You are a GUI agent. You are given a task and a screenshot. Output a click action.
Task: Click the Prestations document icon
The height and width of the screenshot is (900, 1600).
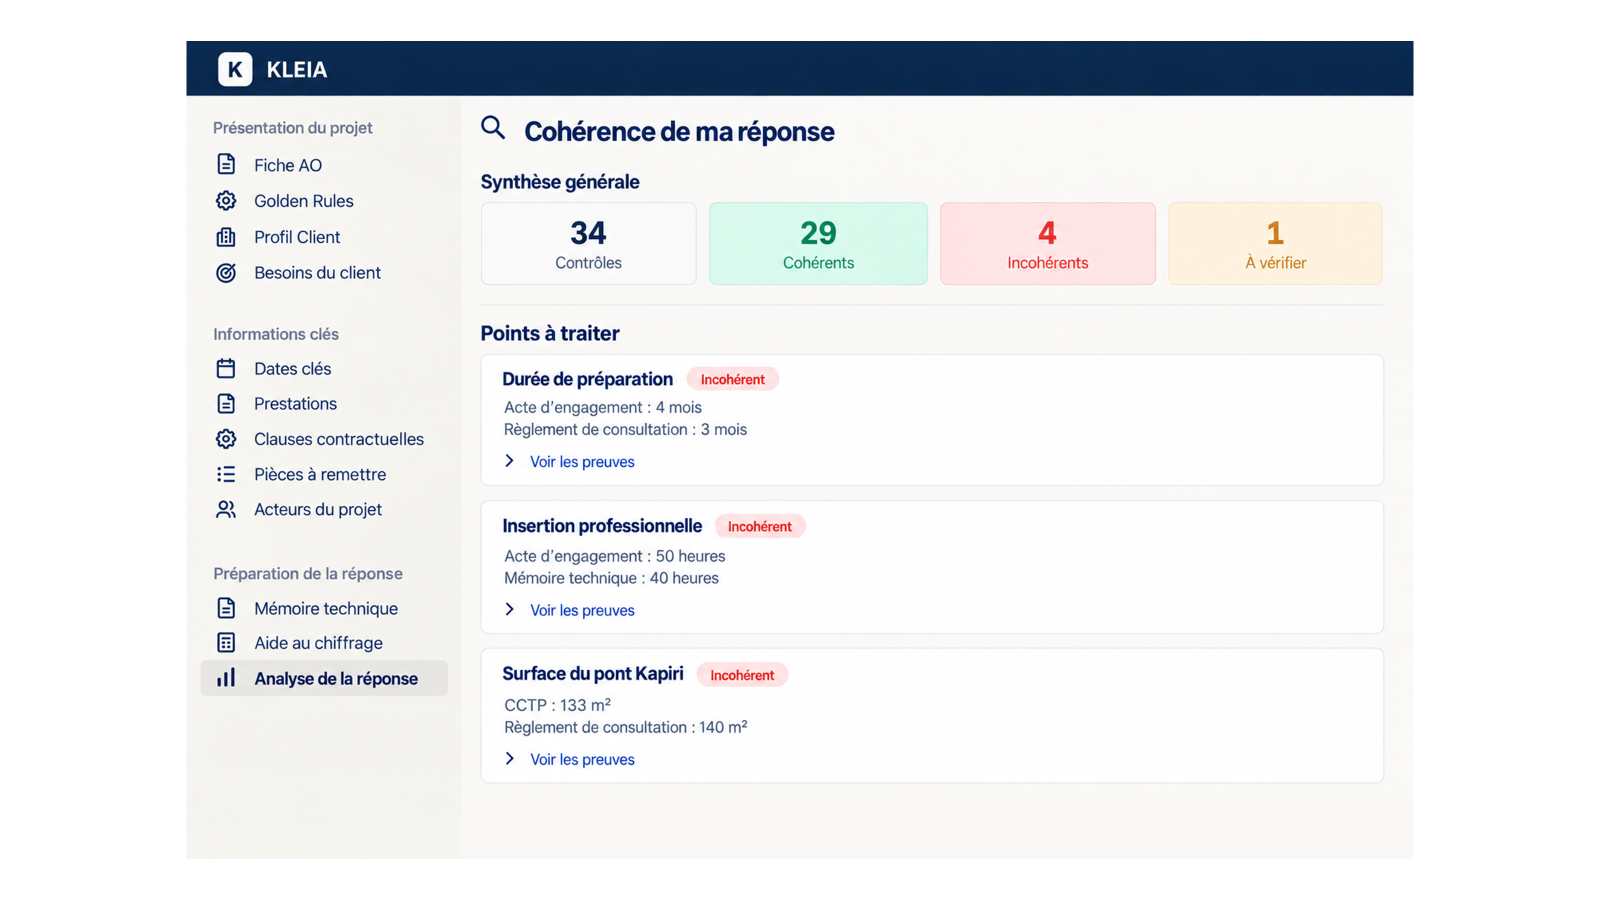point(226,403)
